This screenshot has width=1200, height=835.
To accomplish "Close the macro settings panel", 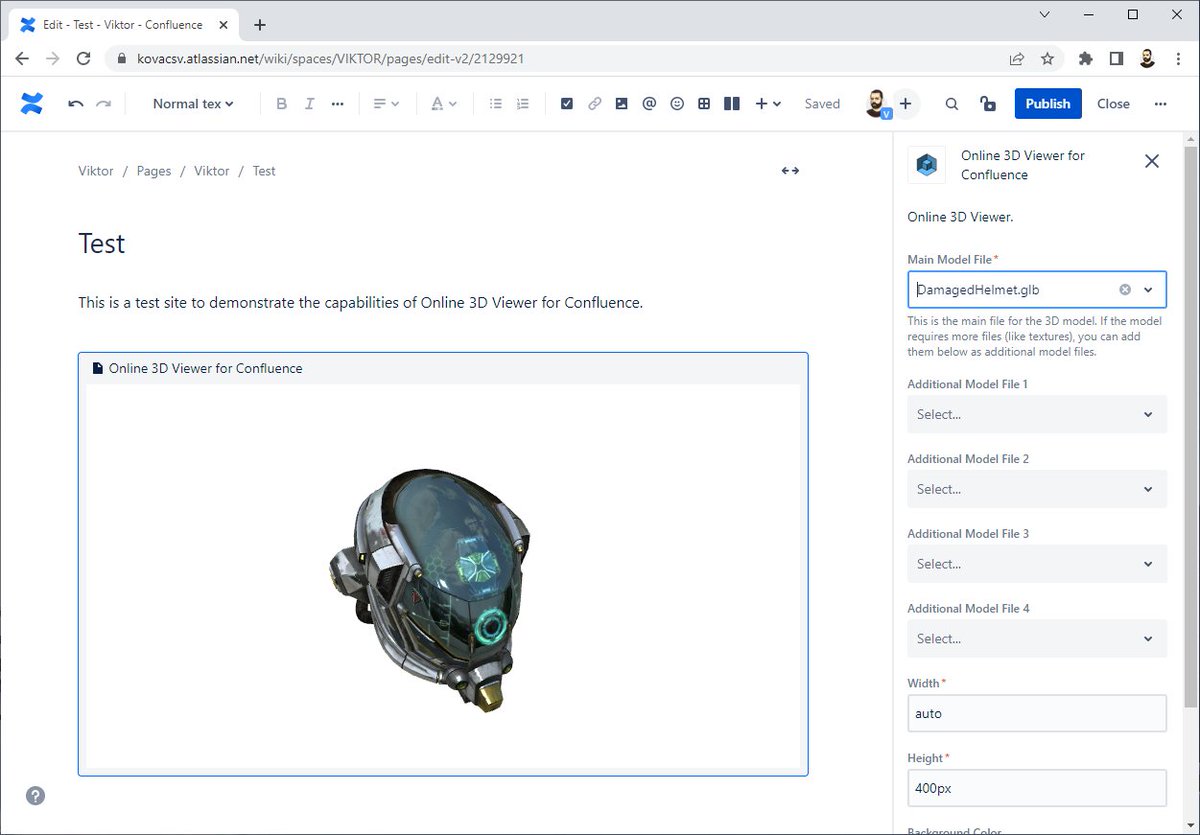I will (1152, 161).
